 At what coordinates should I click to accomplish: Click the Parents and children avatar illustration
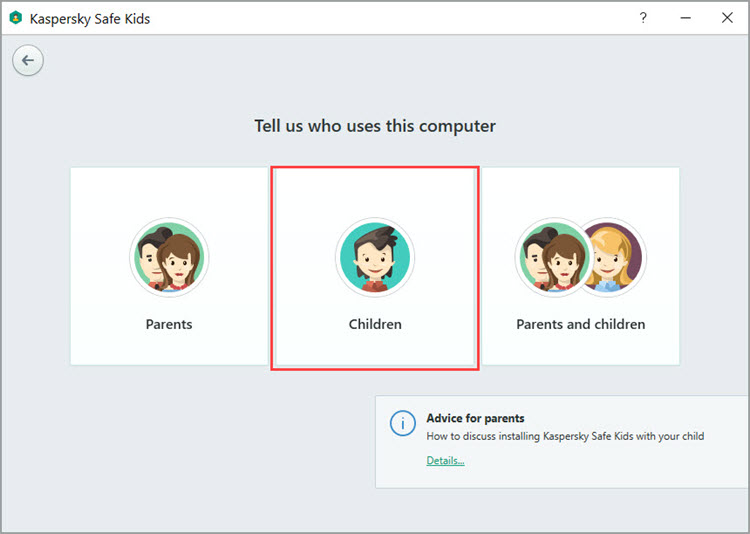(x=580, y=258)
